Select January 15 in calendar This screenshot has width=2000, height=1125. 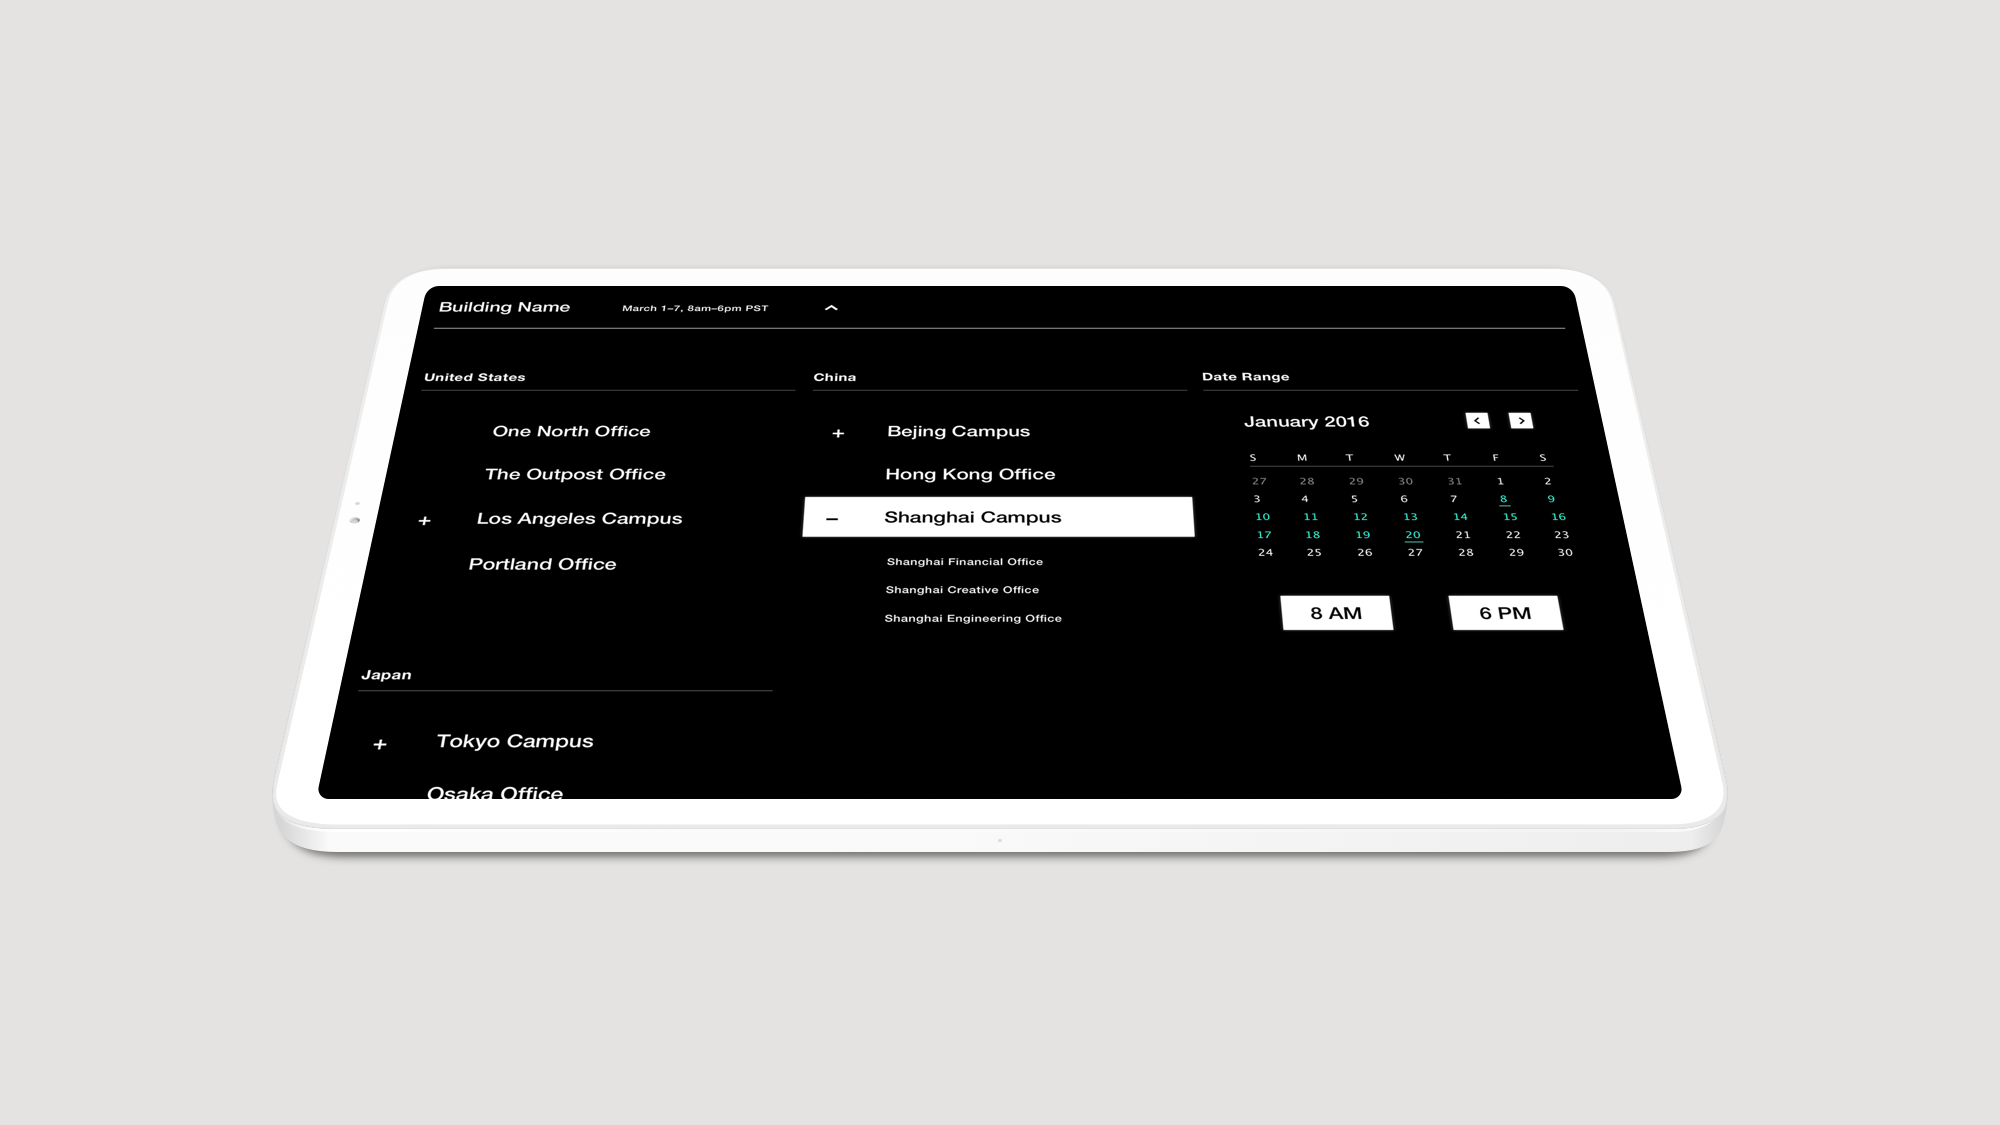(1509, 517)
